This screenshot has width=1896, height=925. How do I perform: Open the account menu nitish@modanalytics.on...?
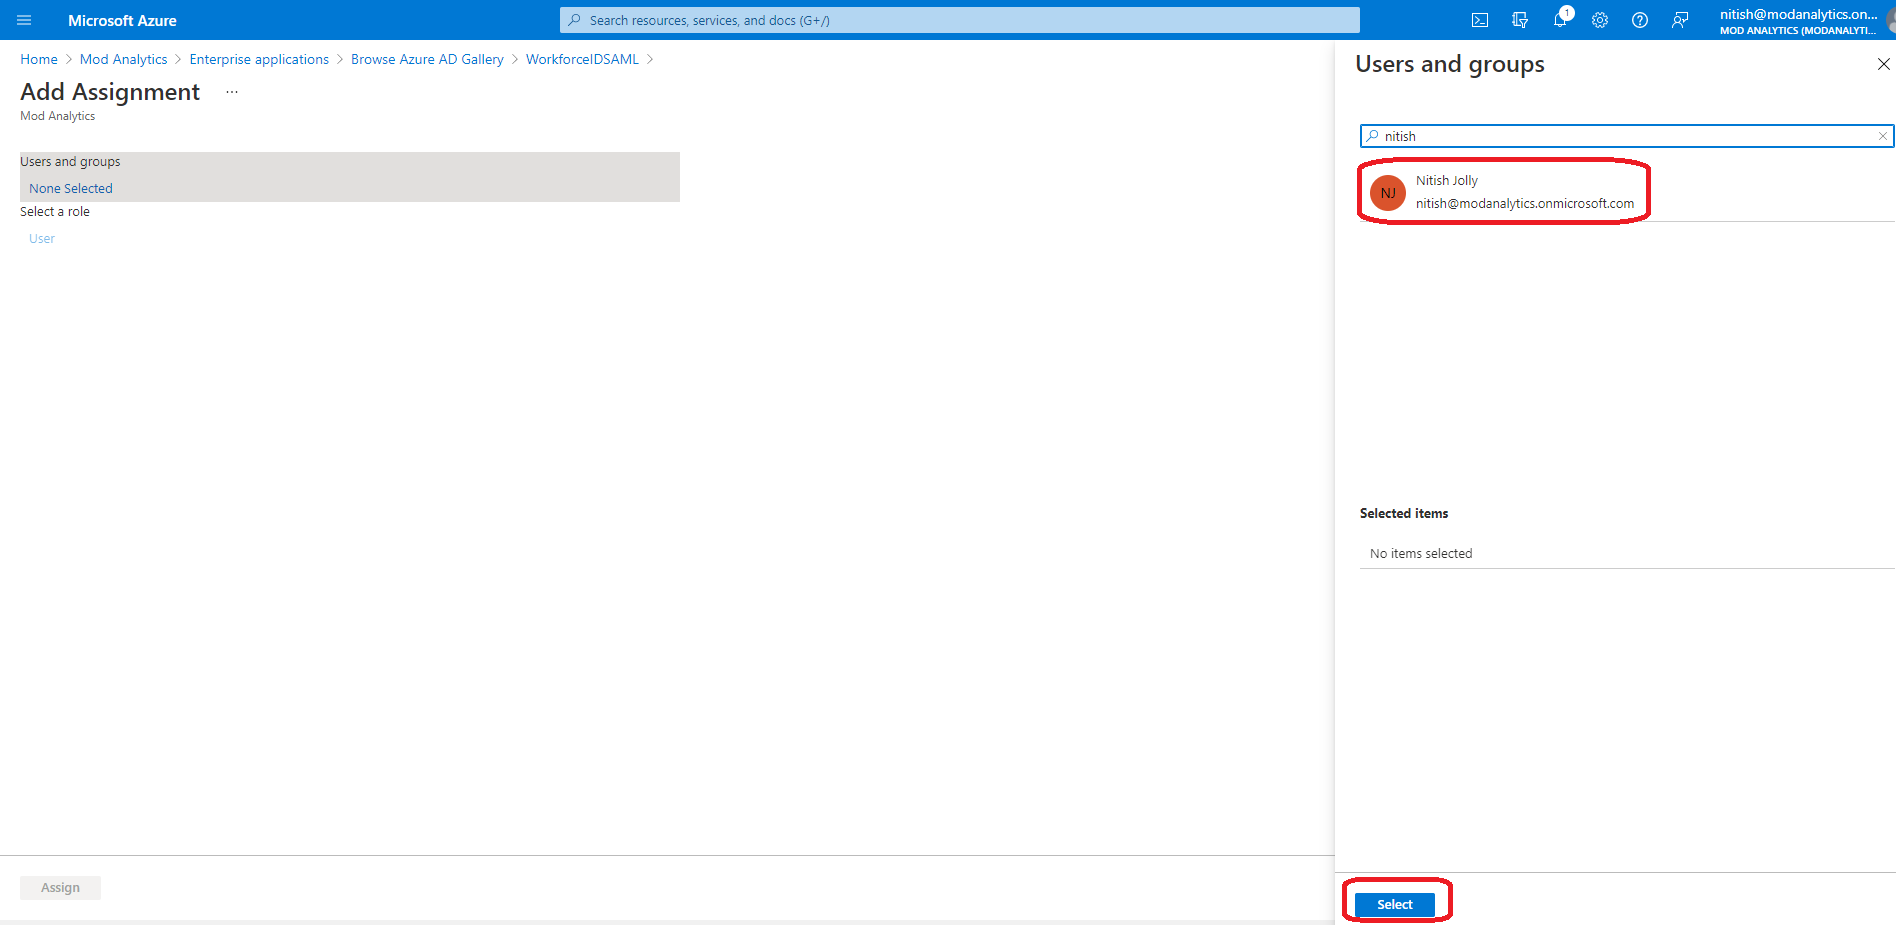pyautogui.click(x=1798, y=20)
